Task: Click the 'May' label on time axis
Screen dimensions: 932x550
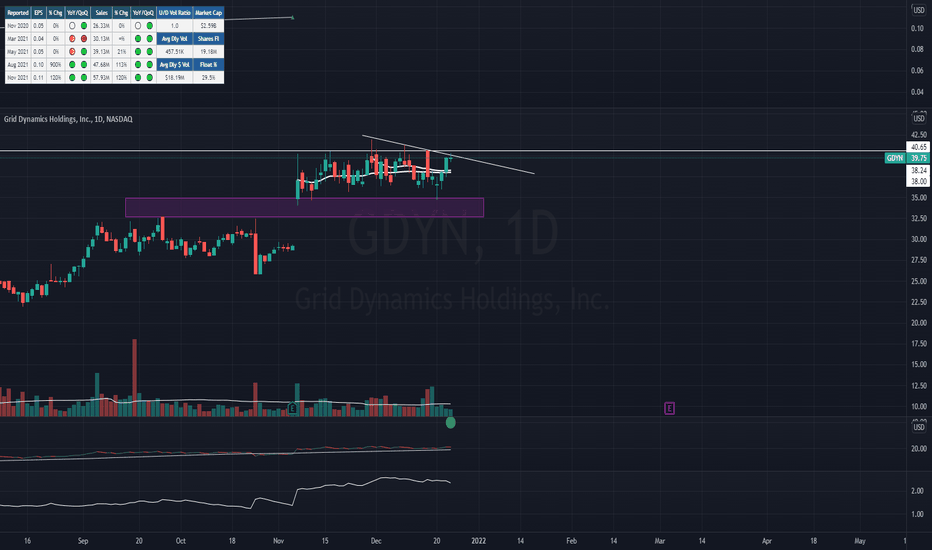Action: click(x=859, y=541)
